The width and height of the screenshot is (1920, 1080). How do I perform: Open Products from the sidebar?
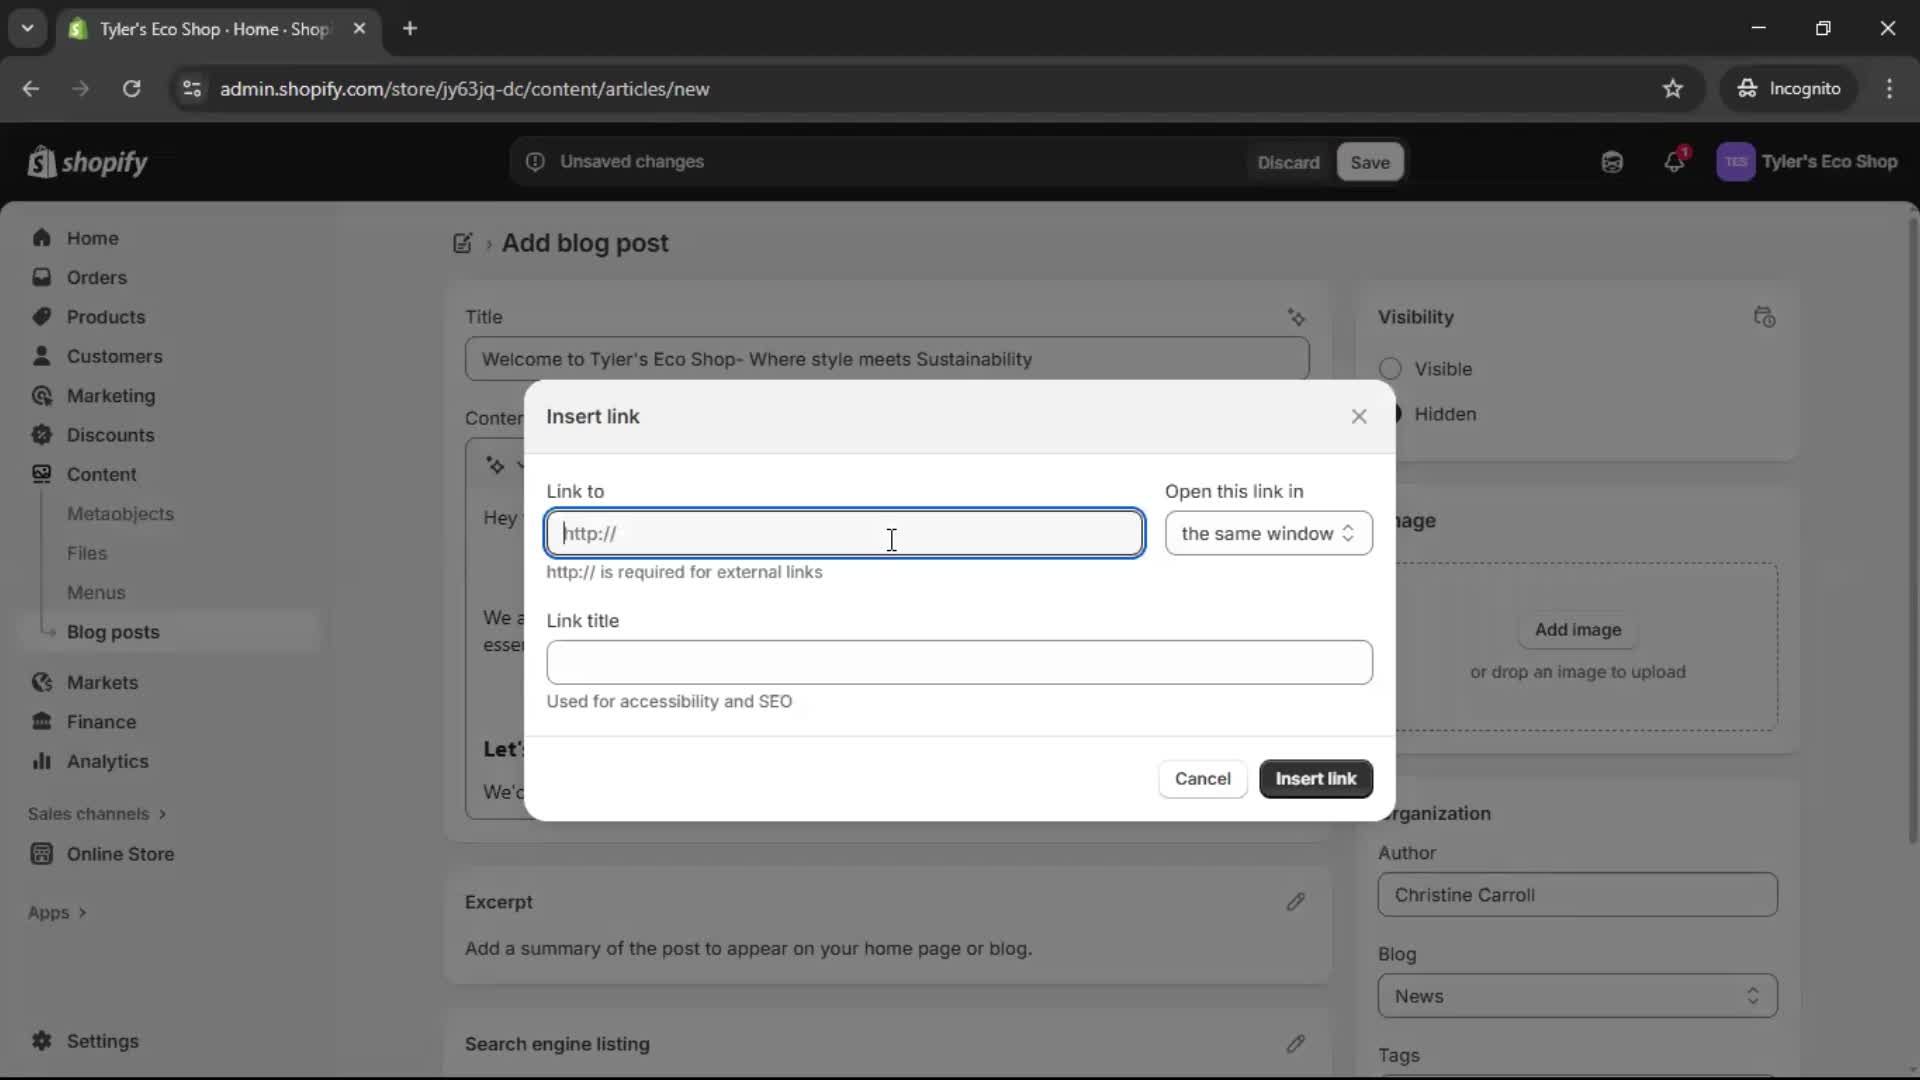106,316
